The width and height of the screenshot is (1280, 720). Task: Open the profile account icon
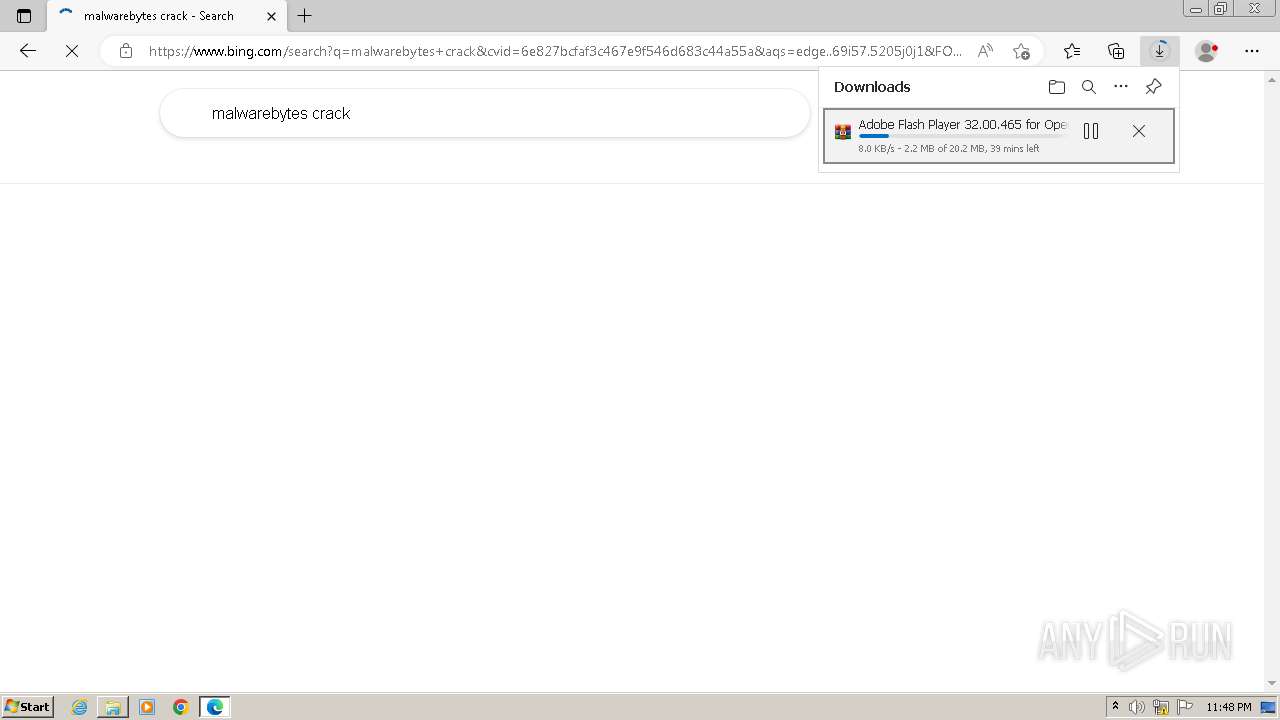[x=1207, y=51]
